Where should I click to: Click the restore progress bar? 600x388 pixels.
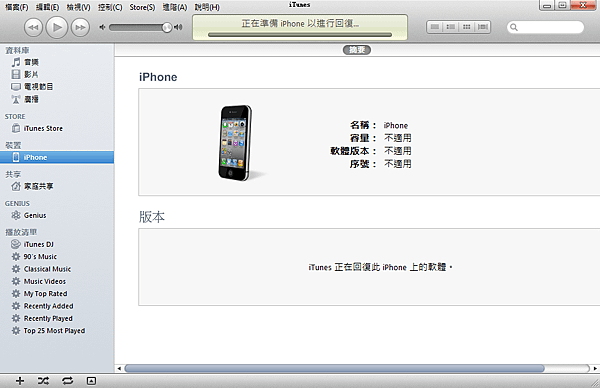tap(300, 35)
